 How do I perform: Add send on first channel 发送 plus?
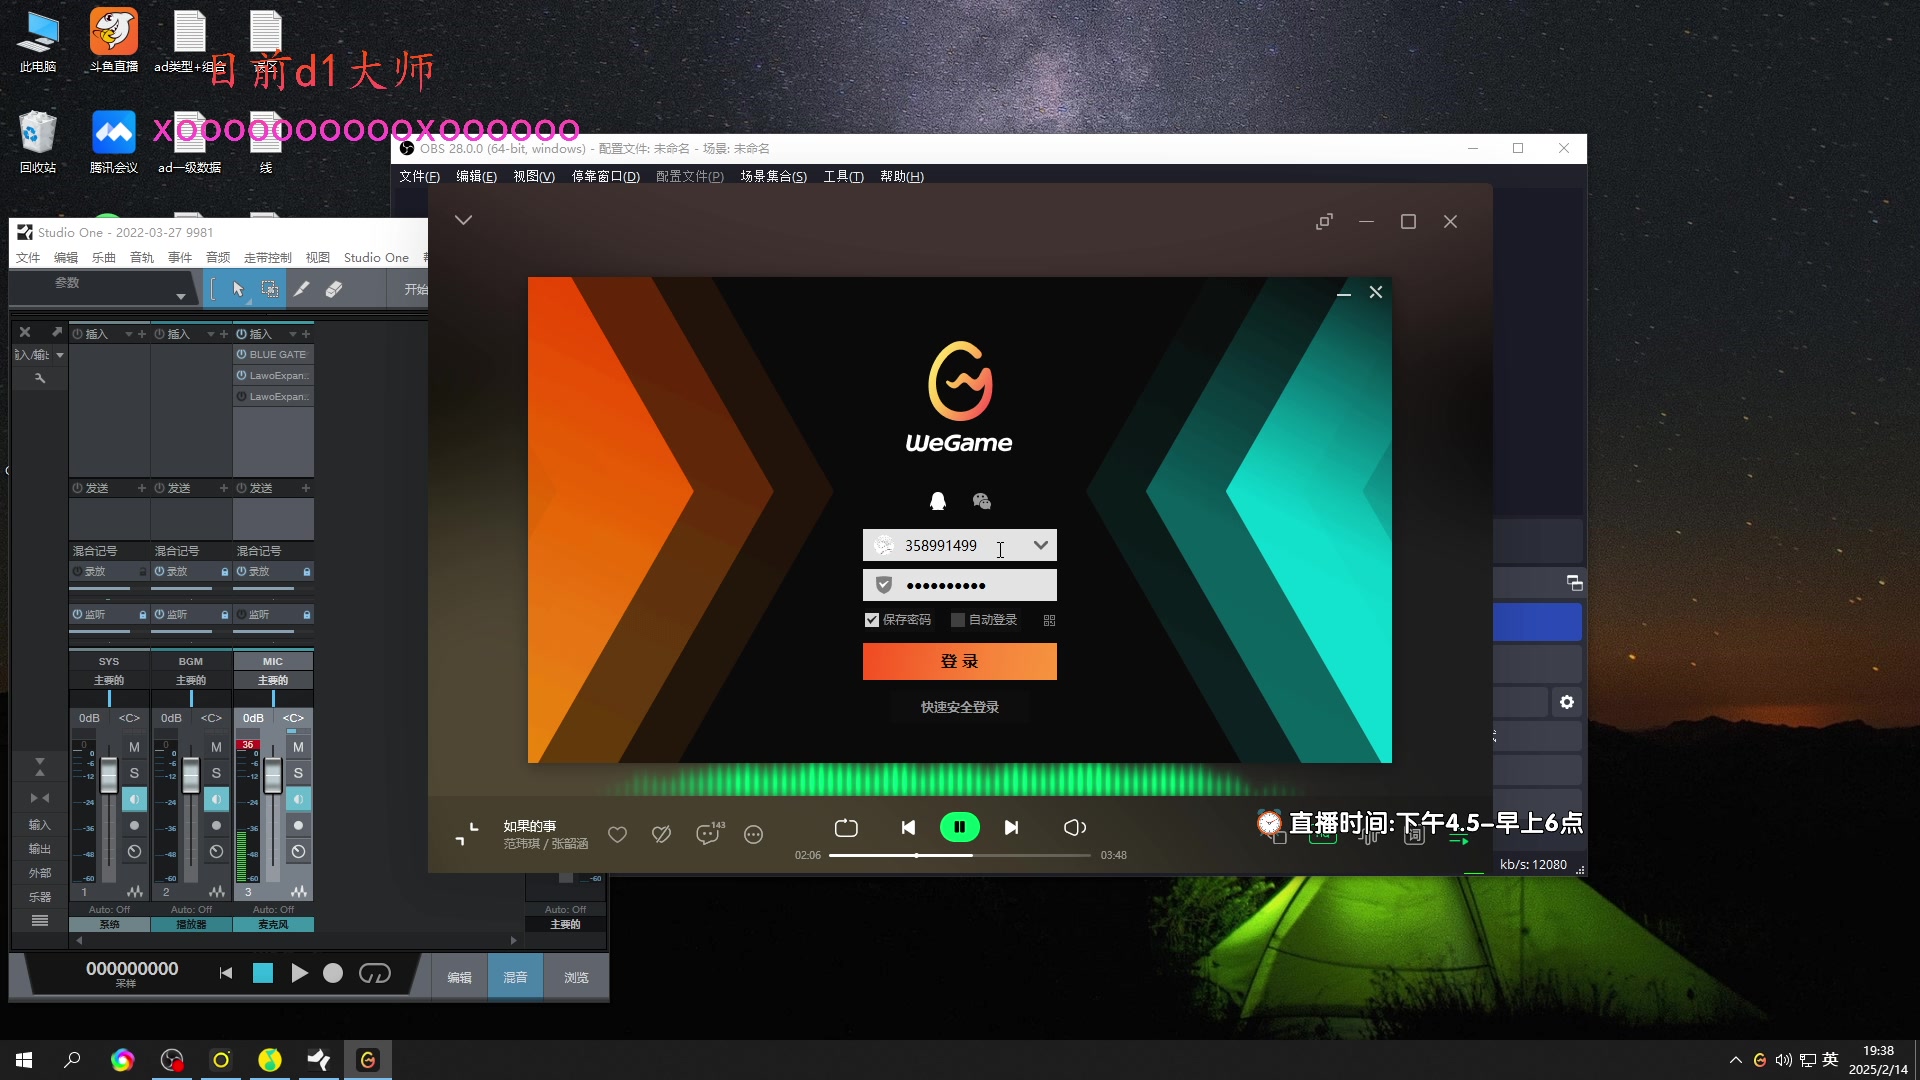coord(142,488)
